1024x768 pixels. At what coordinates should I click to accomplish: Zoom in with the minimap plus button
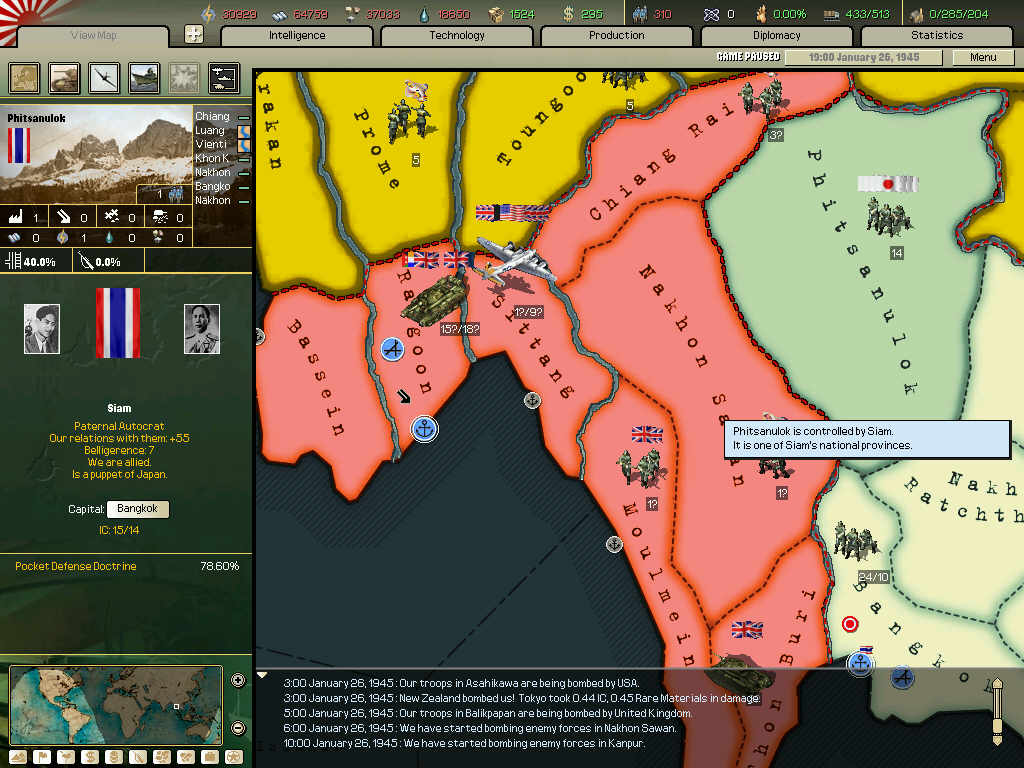coord(238,680)
